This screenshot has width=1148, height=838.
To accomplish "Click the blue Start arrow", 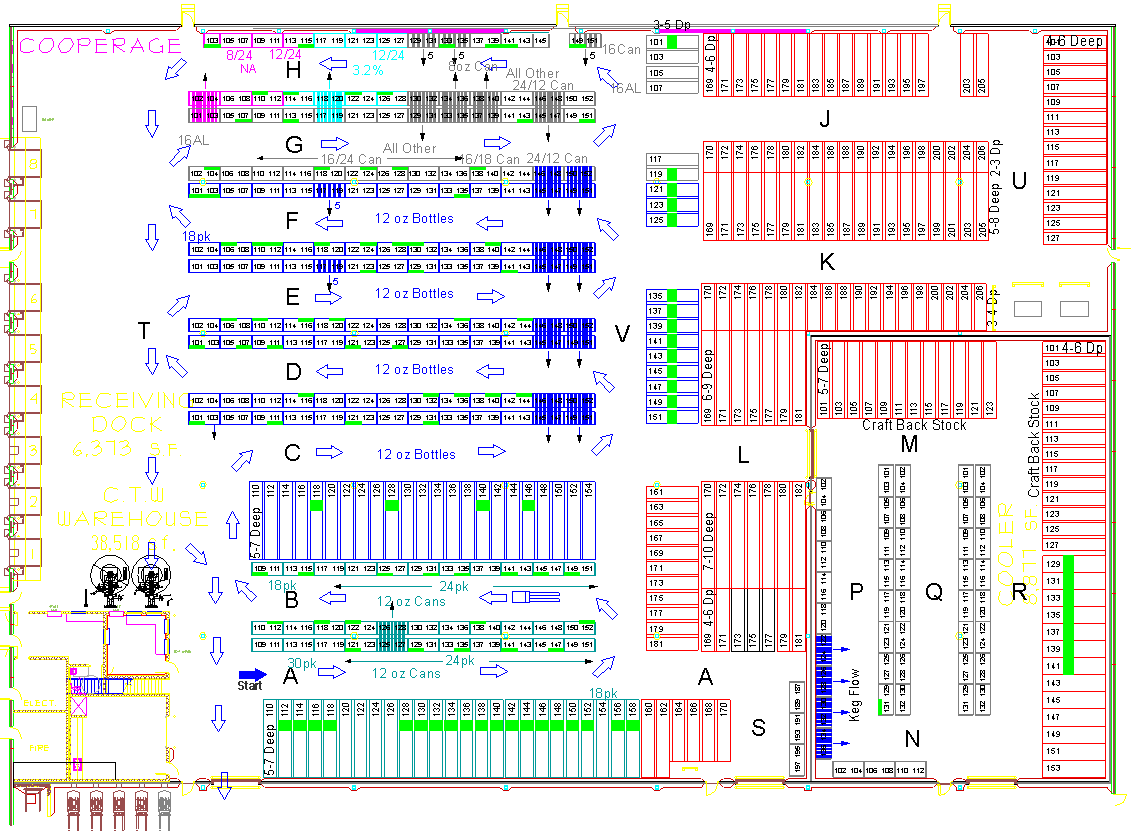I will [253, 674].
